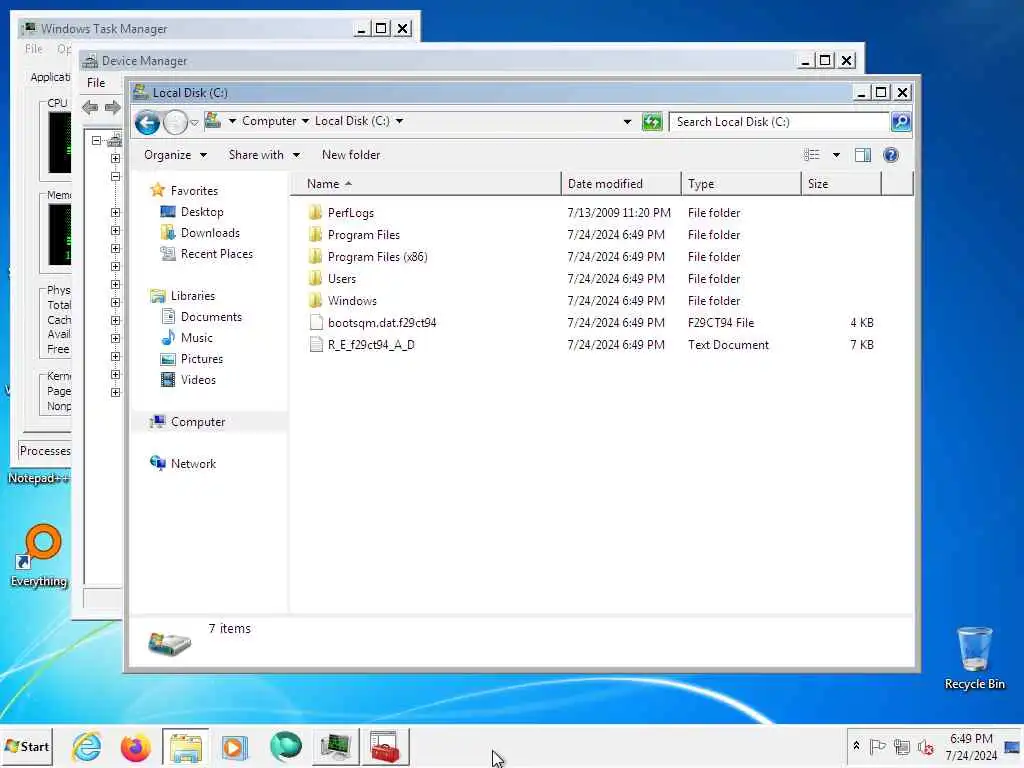Click the Action Center flag tray icon
The height and width of the screenshot is (768, 1024).
point(877,746)
